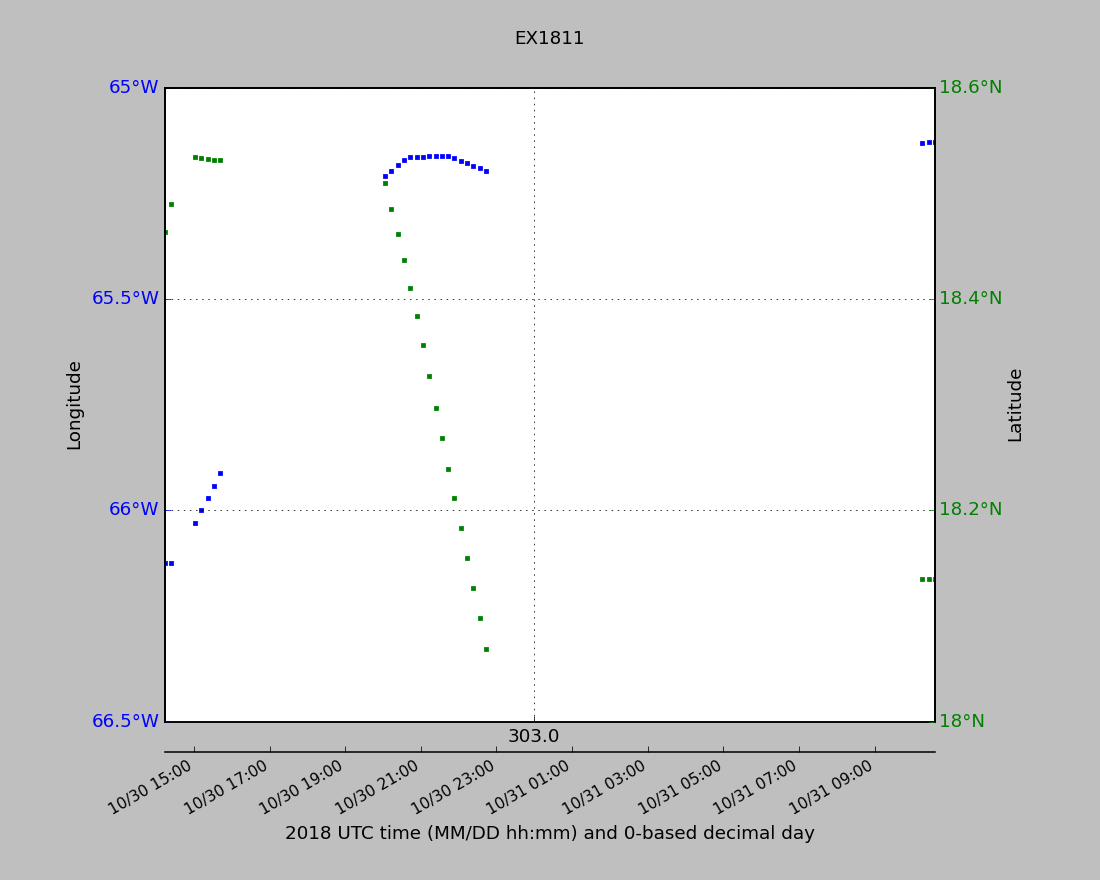This screenshot has width=1100, height=880.
Task: Click the 10/31 07:00 time tick label
Action: [756, 788]
